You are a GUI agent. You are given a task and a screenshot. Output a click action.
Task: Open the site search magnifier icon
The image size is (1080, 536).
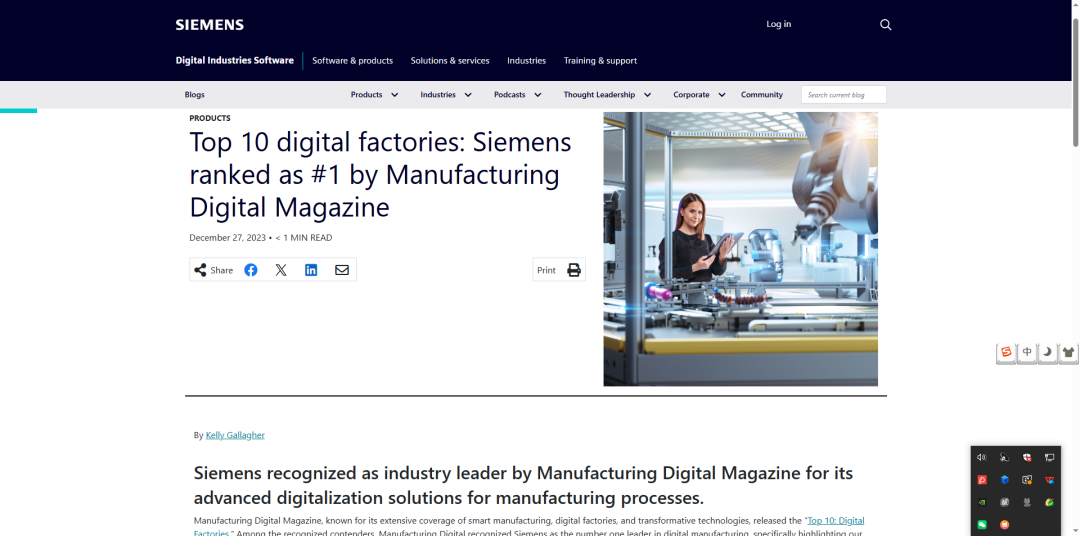tap(886, 25)
